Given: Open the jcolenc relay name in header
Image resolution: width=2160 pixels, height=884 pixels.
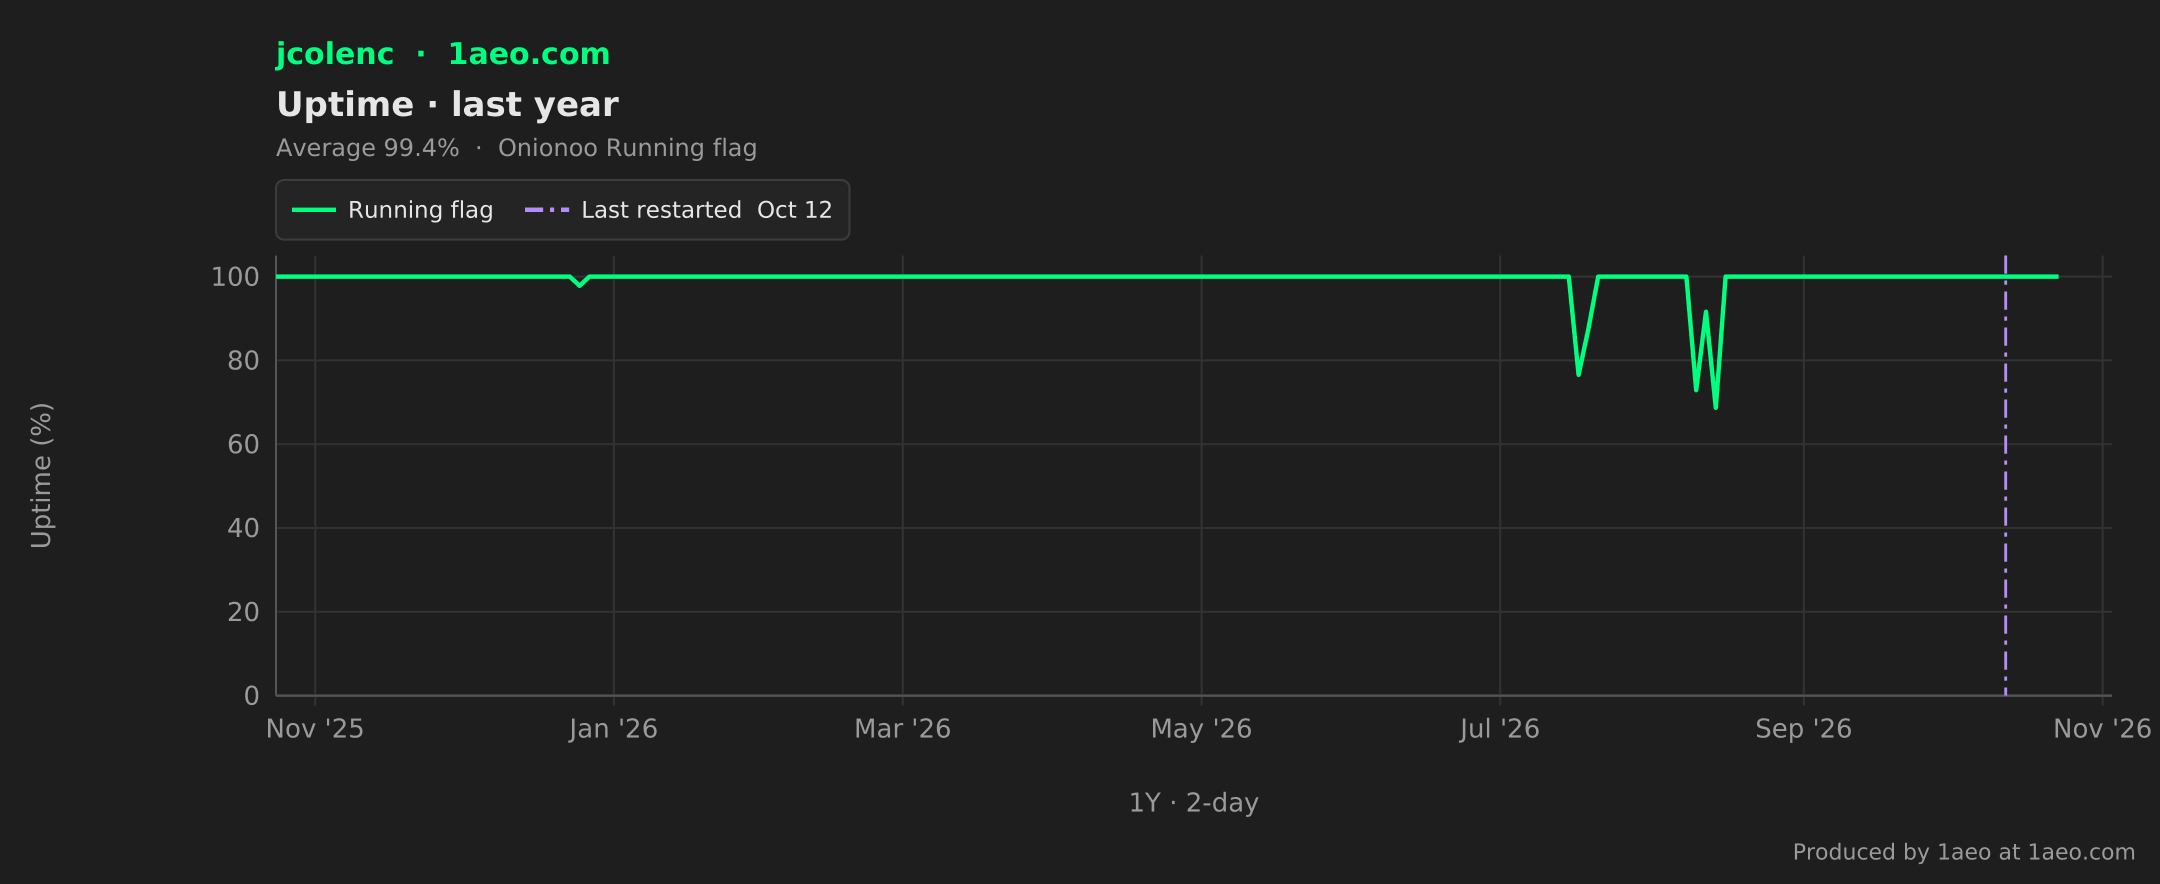Looking at the screenshot, I should (x=335, y=54).
